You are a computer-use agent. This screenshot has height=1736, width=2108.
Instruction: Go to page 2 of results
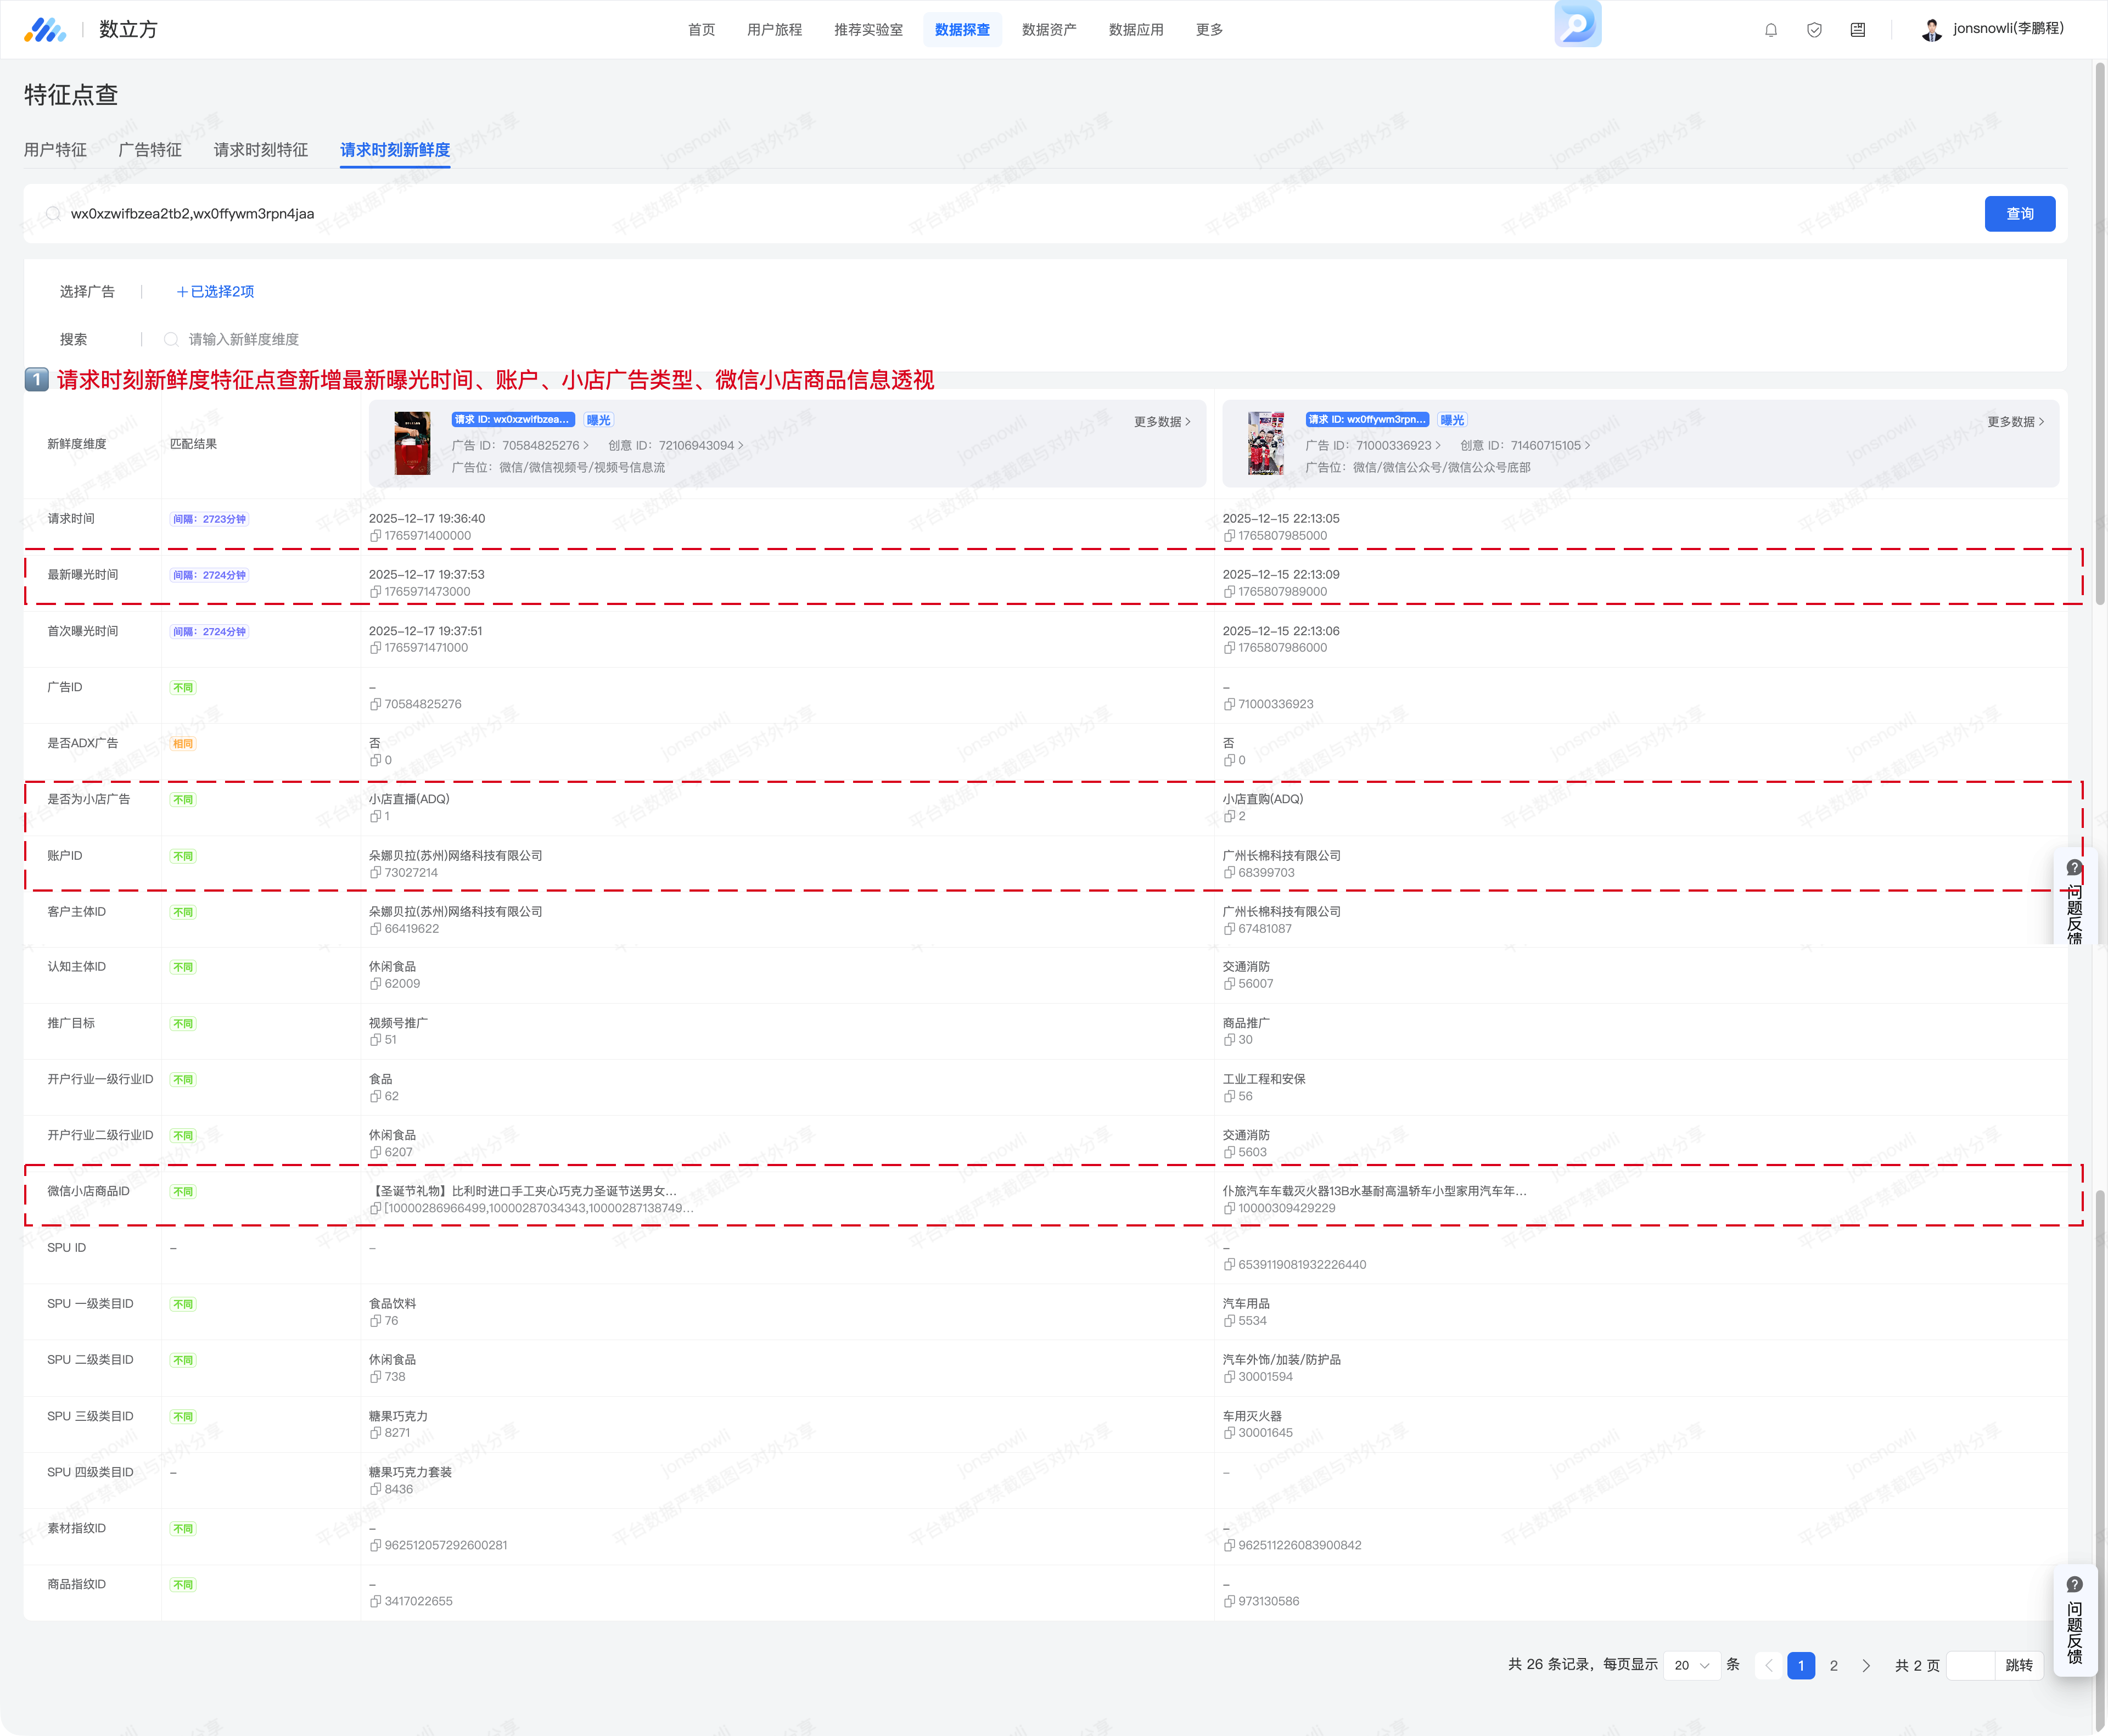pyautogui.click(x=1833, y=1665)
